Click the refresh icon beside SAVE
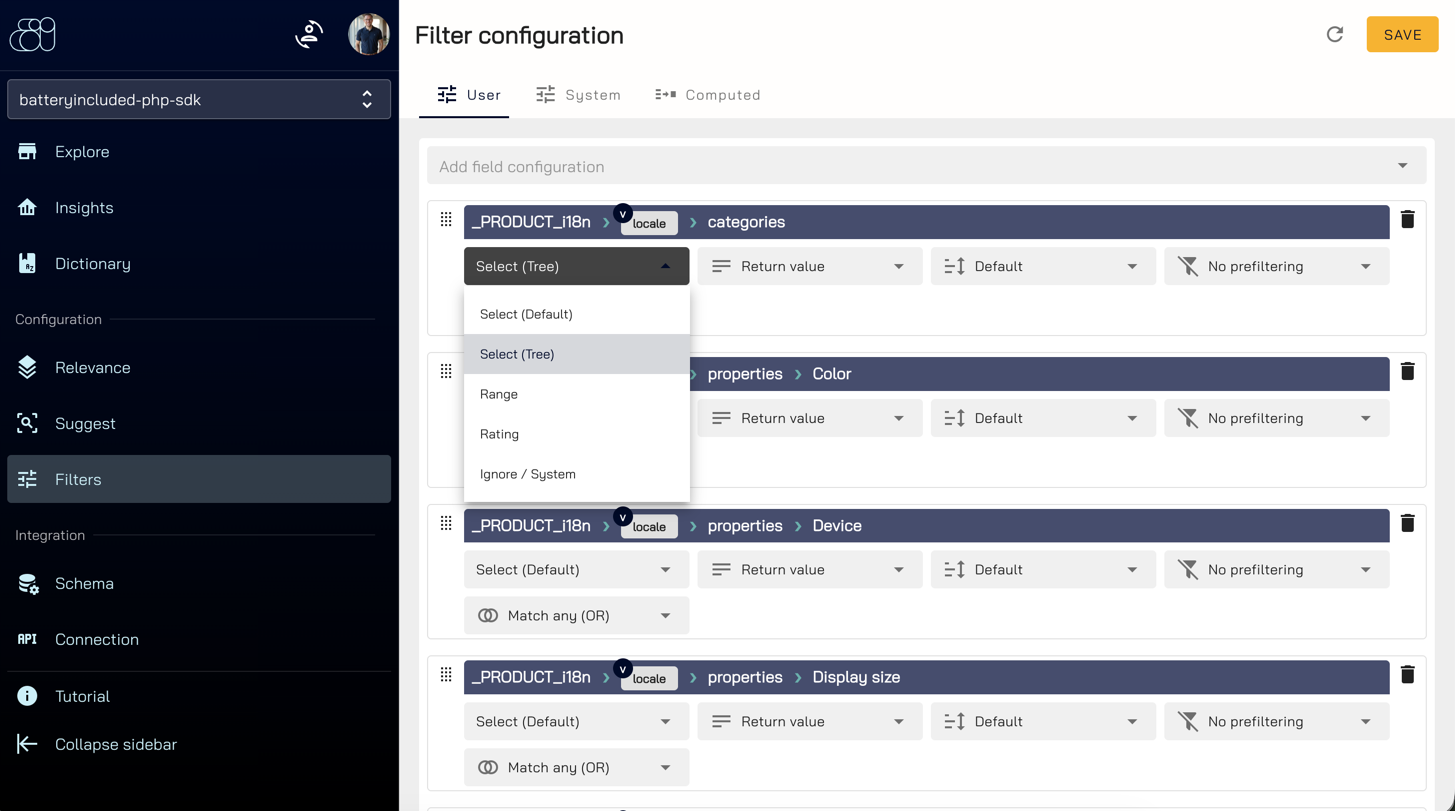 tap(1334, 35)
